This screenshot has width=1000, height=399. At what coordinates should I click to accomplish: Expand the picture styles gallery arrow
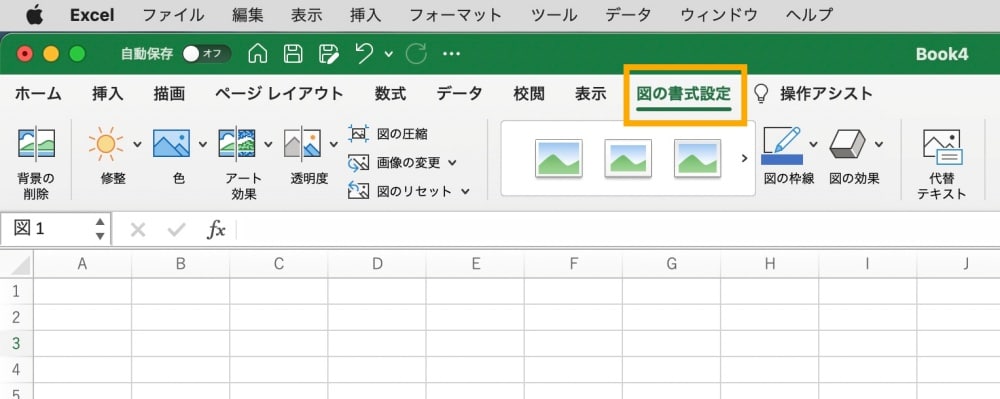pyautogui.click(x=744, y=158)
